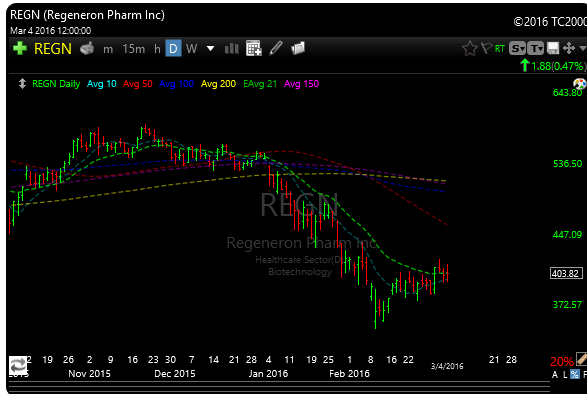Select the hourly 'h' time frame
Image resolution: width=587 pixels, height=394 pixels.
pyautogui.click(x=157, y=49)
